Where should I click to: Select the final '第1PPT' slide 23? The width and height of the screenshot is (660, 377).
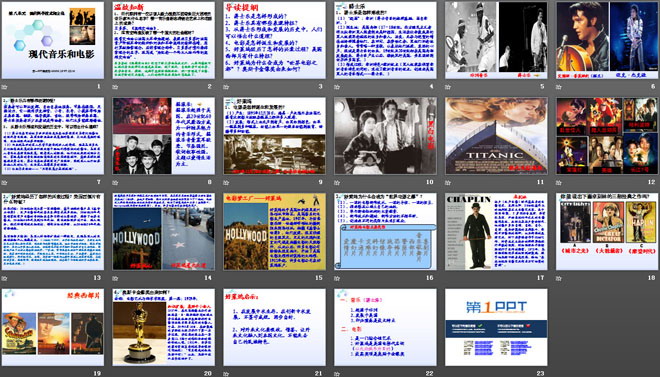coord(496,327)
